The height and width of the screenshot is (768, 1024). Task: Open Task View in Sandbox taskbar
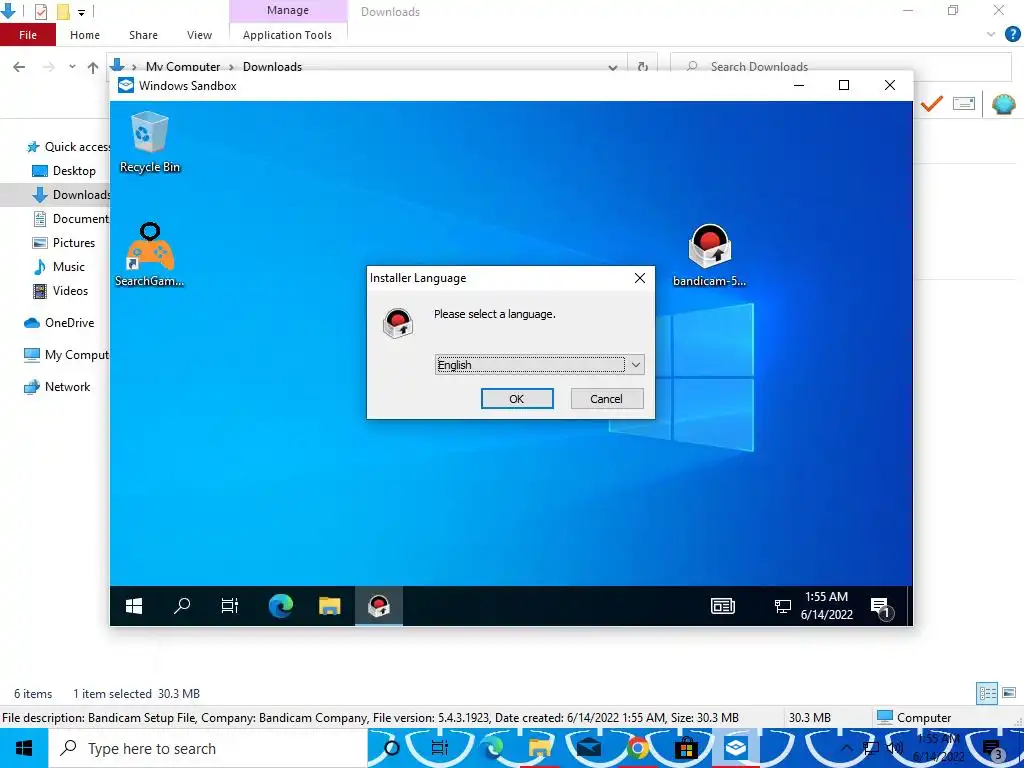230,606
